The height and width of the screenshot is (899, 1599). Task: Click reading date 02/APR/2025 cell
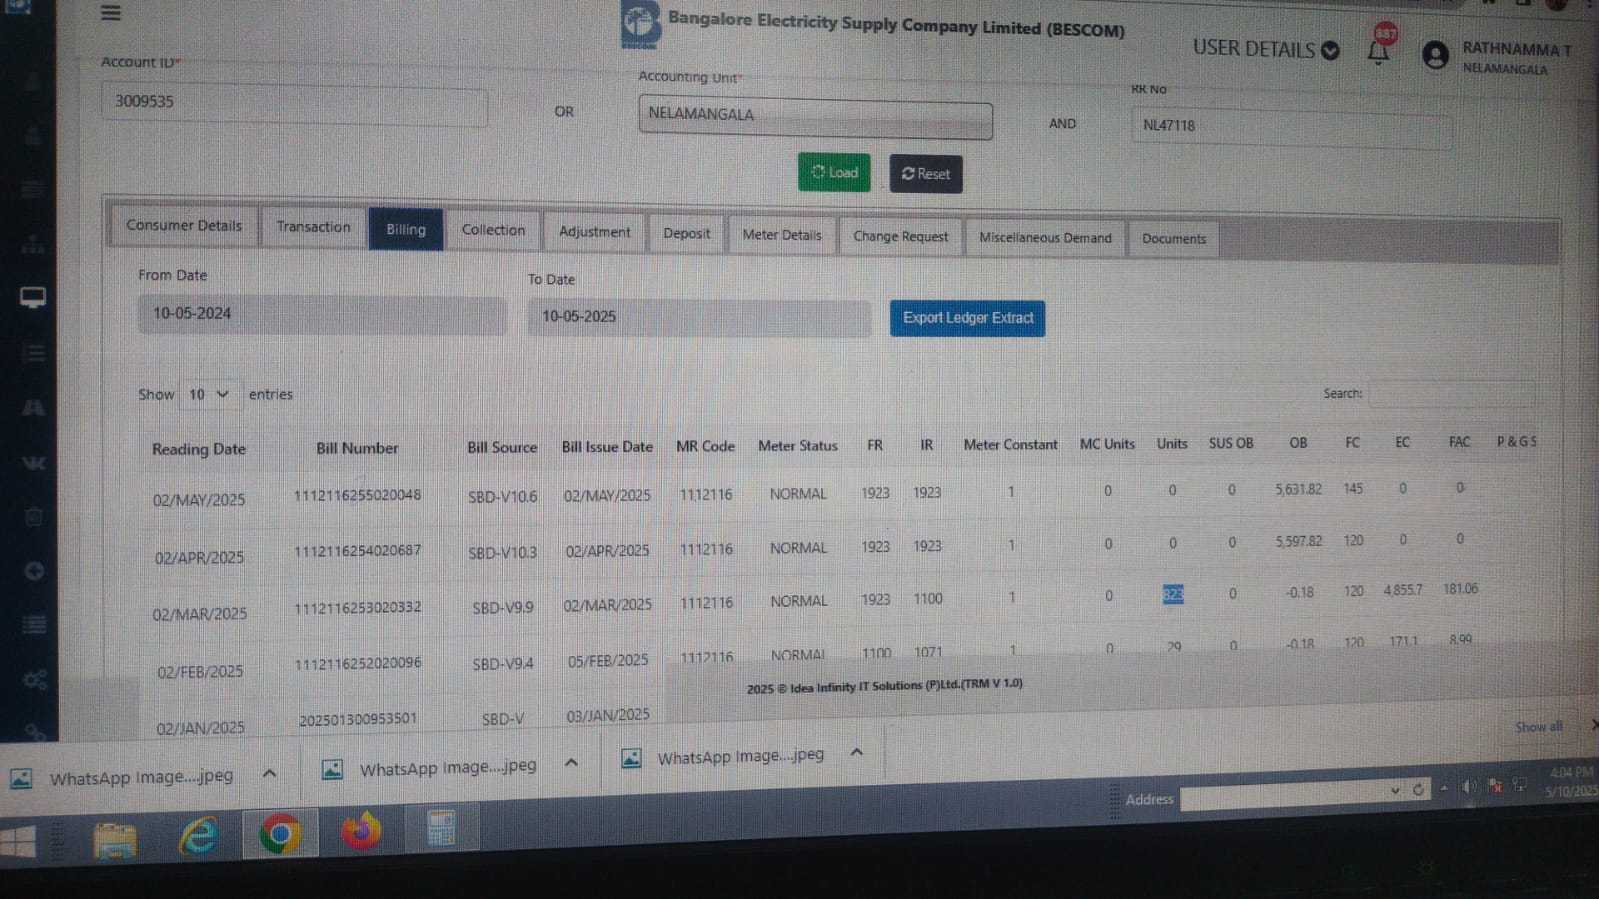click(x=199, y=558)
